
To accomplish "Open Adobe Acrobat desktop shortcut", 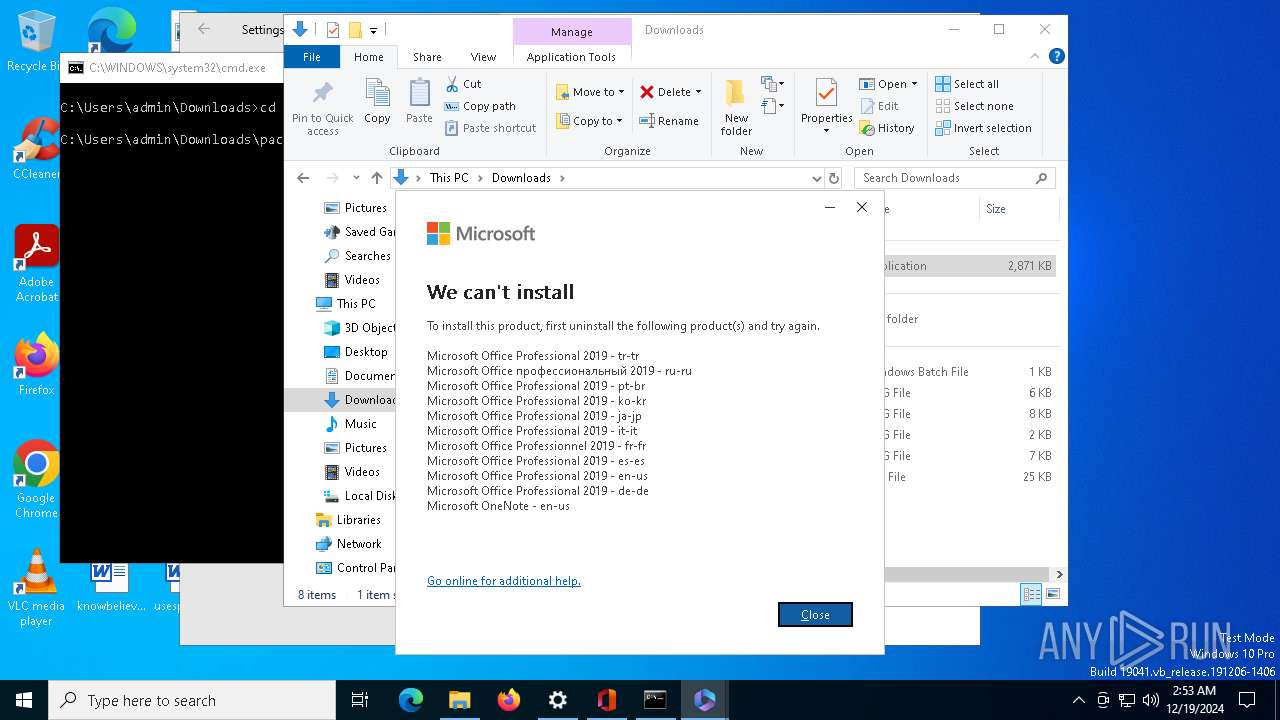I will point(36,264).
